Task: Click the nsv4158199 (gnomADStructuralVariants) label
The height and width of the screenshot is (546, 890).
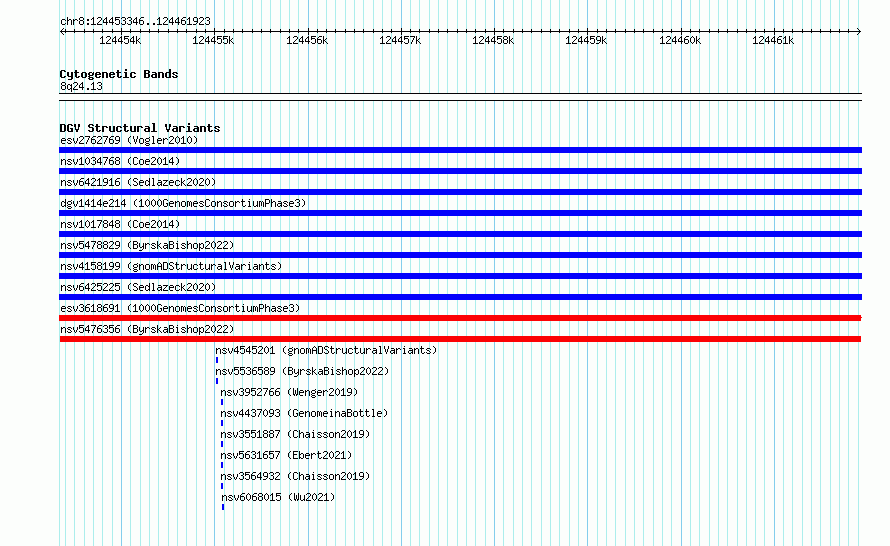Action: (x=171, y=266)
